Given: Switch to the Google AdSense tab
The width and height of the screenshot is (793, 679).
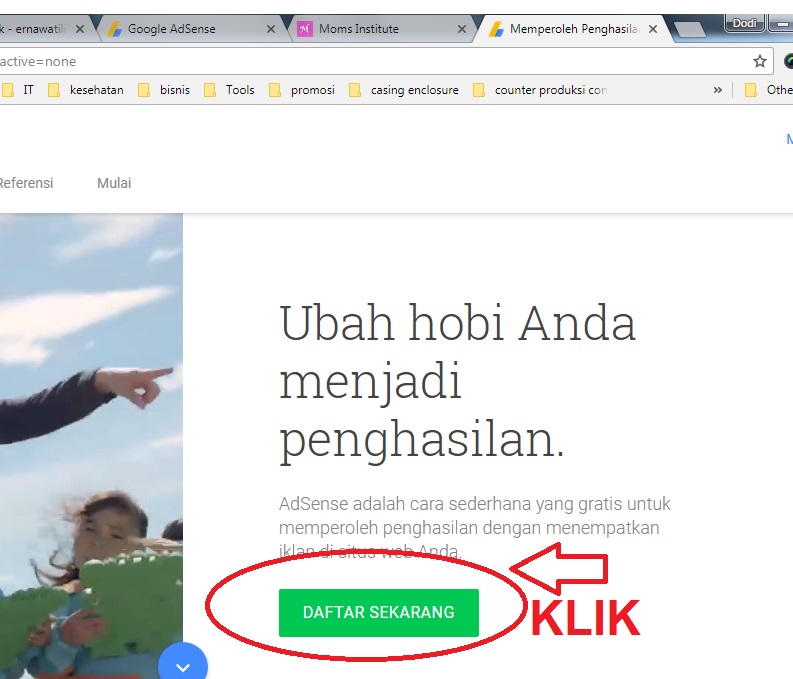Looking at the screenshot, I should pyautogui.click(x=192, y=29).
